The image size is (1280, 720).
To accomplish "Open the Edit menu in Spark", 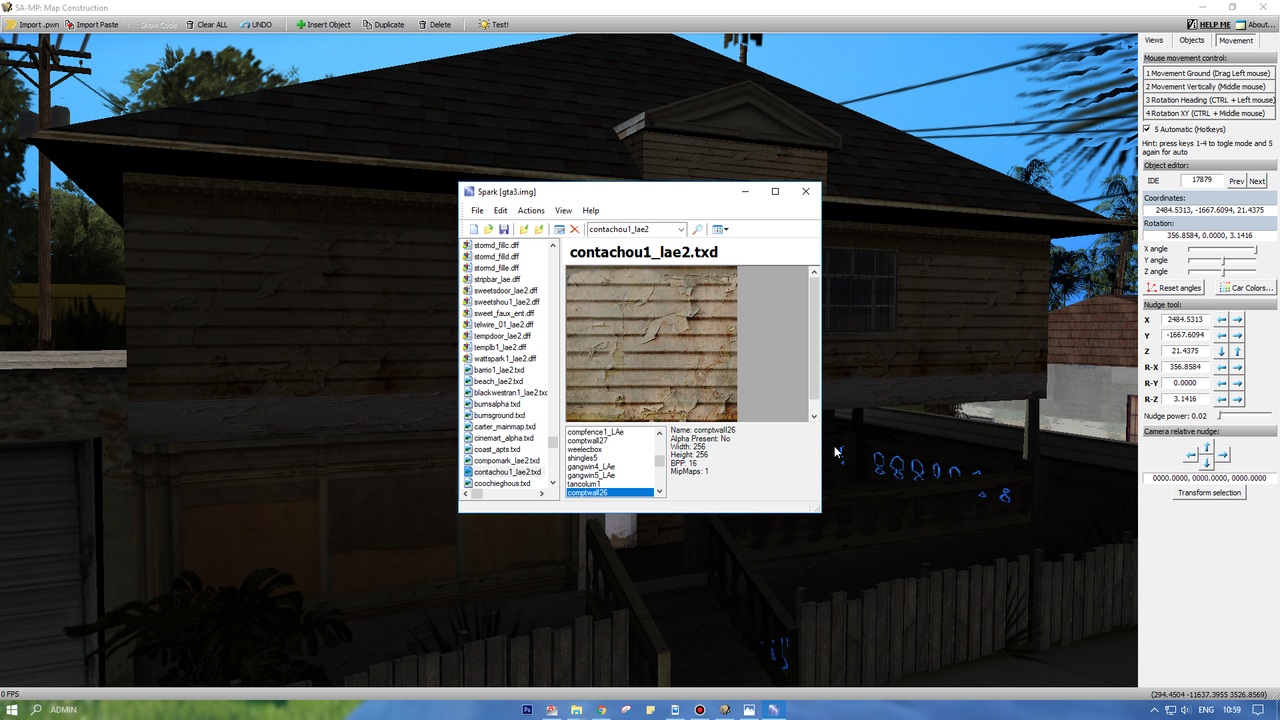I will (500, 211).
